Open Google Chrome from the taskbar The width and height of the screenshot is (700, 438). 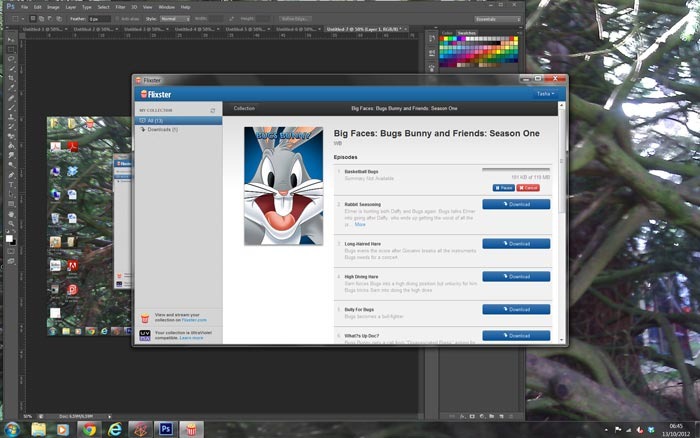(x=89, y=430)
